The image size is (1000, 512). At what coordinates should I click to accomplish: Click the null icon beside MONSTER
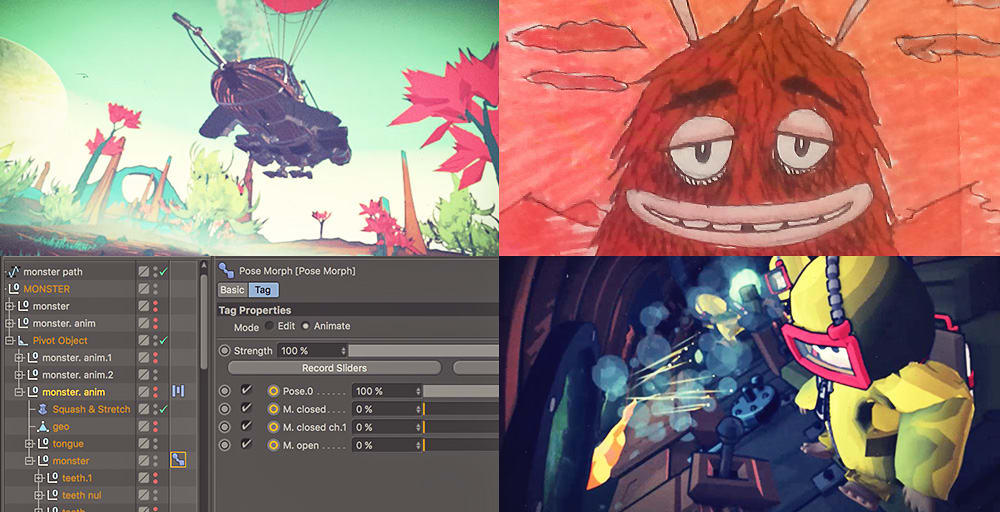point(15,289)
